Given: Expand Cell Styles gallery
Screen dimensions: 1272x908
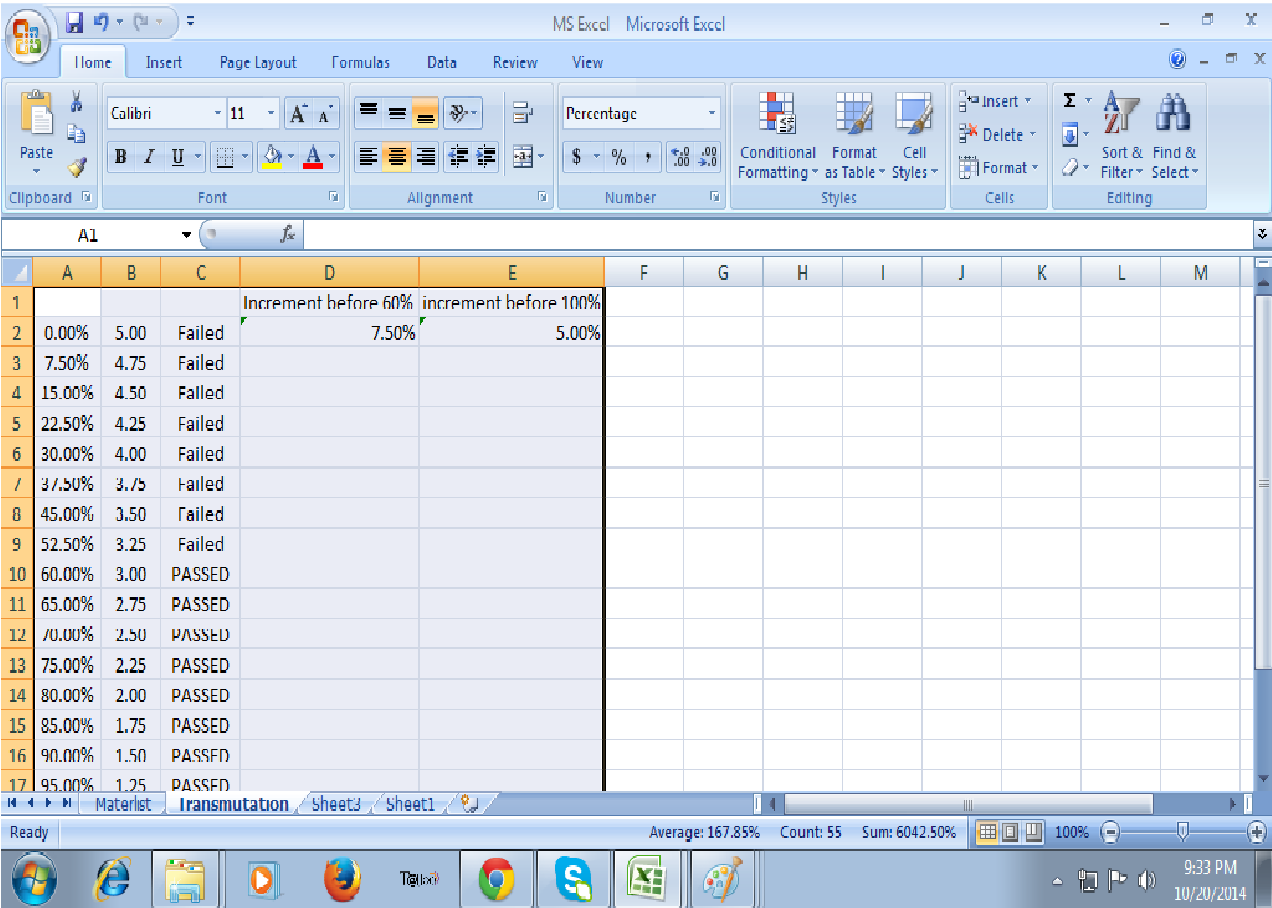Looking at the screenshot, I should coord(914,135).
